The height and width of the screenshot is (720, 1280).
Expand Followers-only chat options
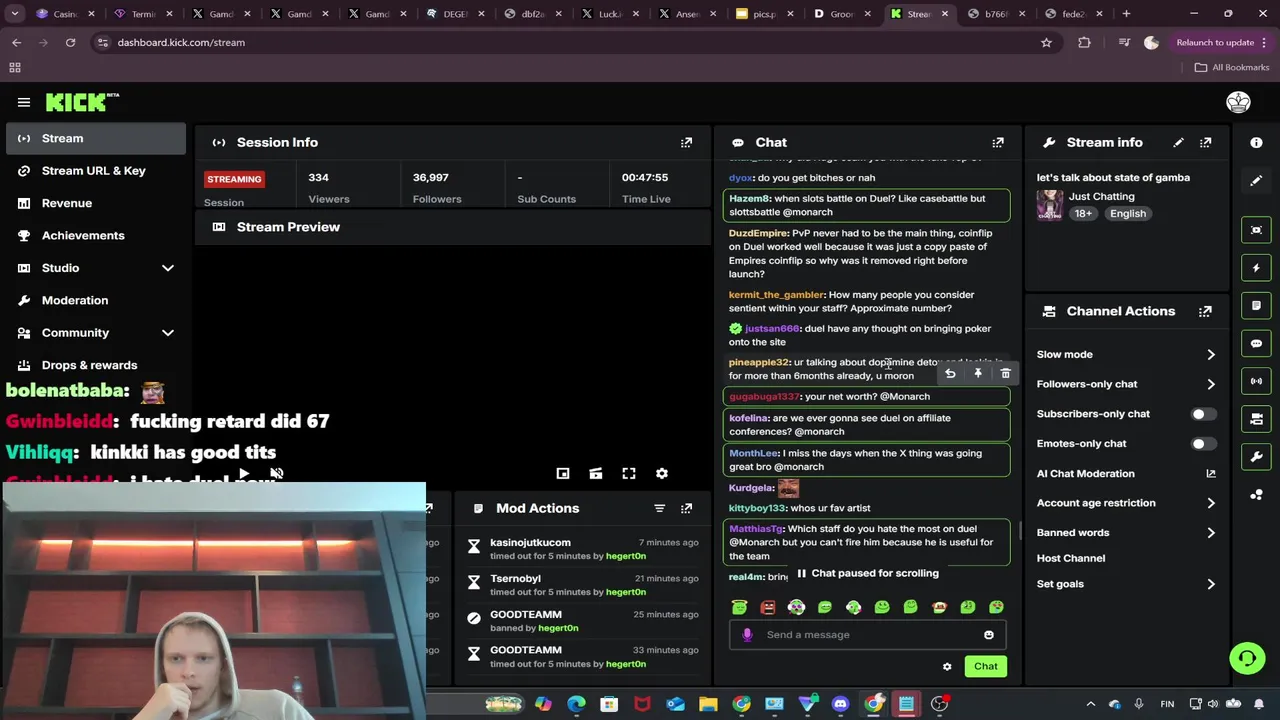point(1211,384)
